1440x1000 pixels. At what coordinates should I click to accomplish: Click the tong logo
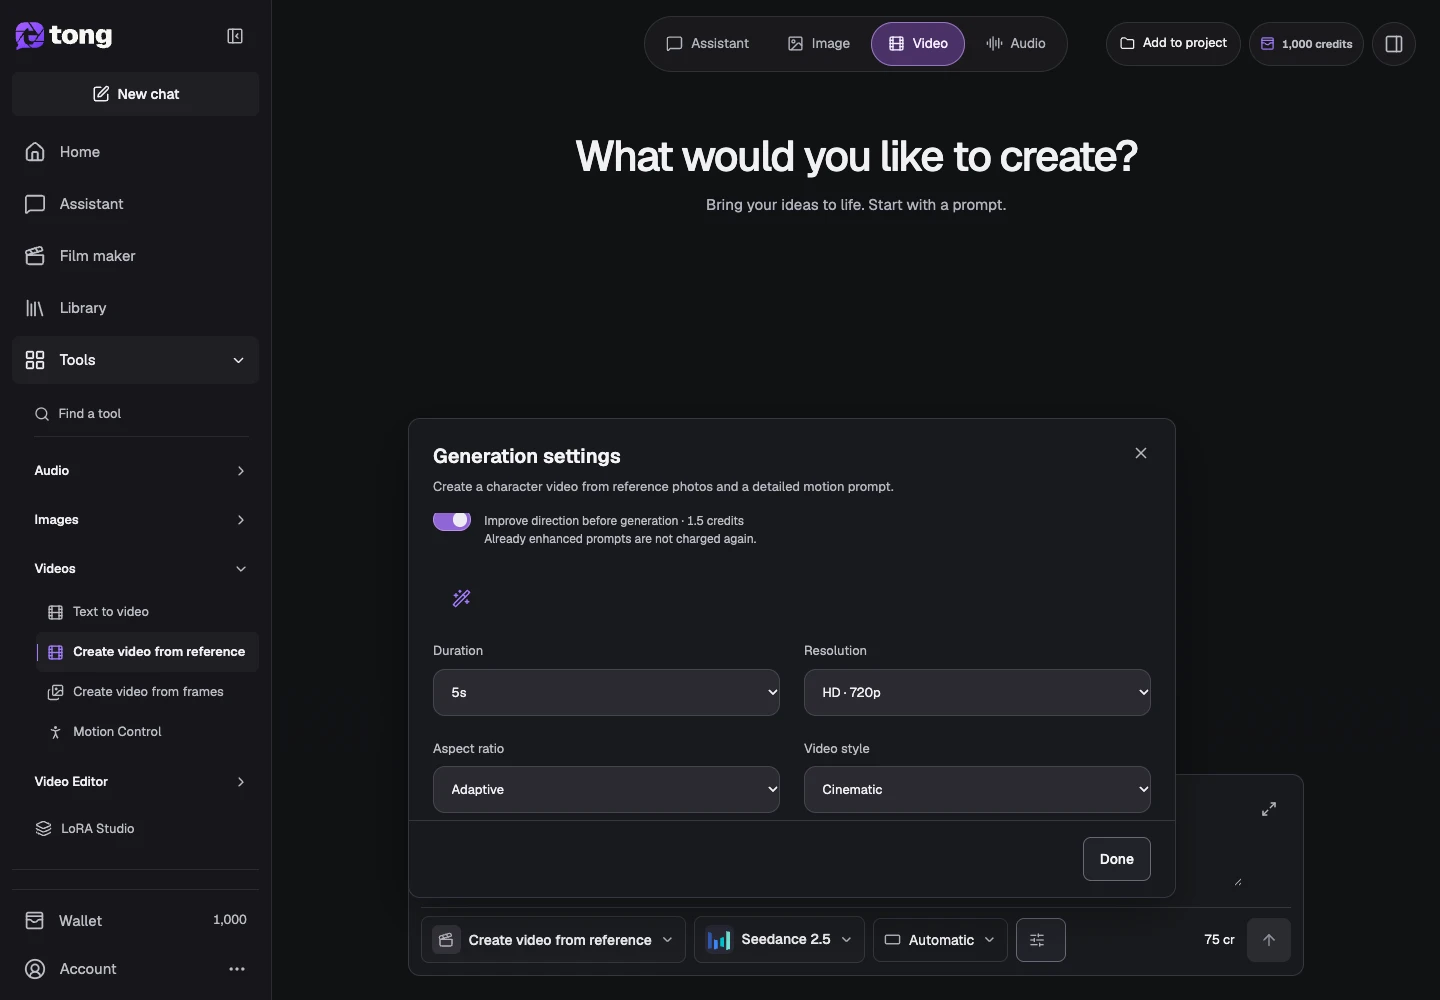(x=64, y=36)
